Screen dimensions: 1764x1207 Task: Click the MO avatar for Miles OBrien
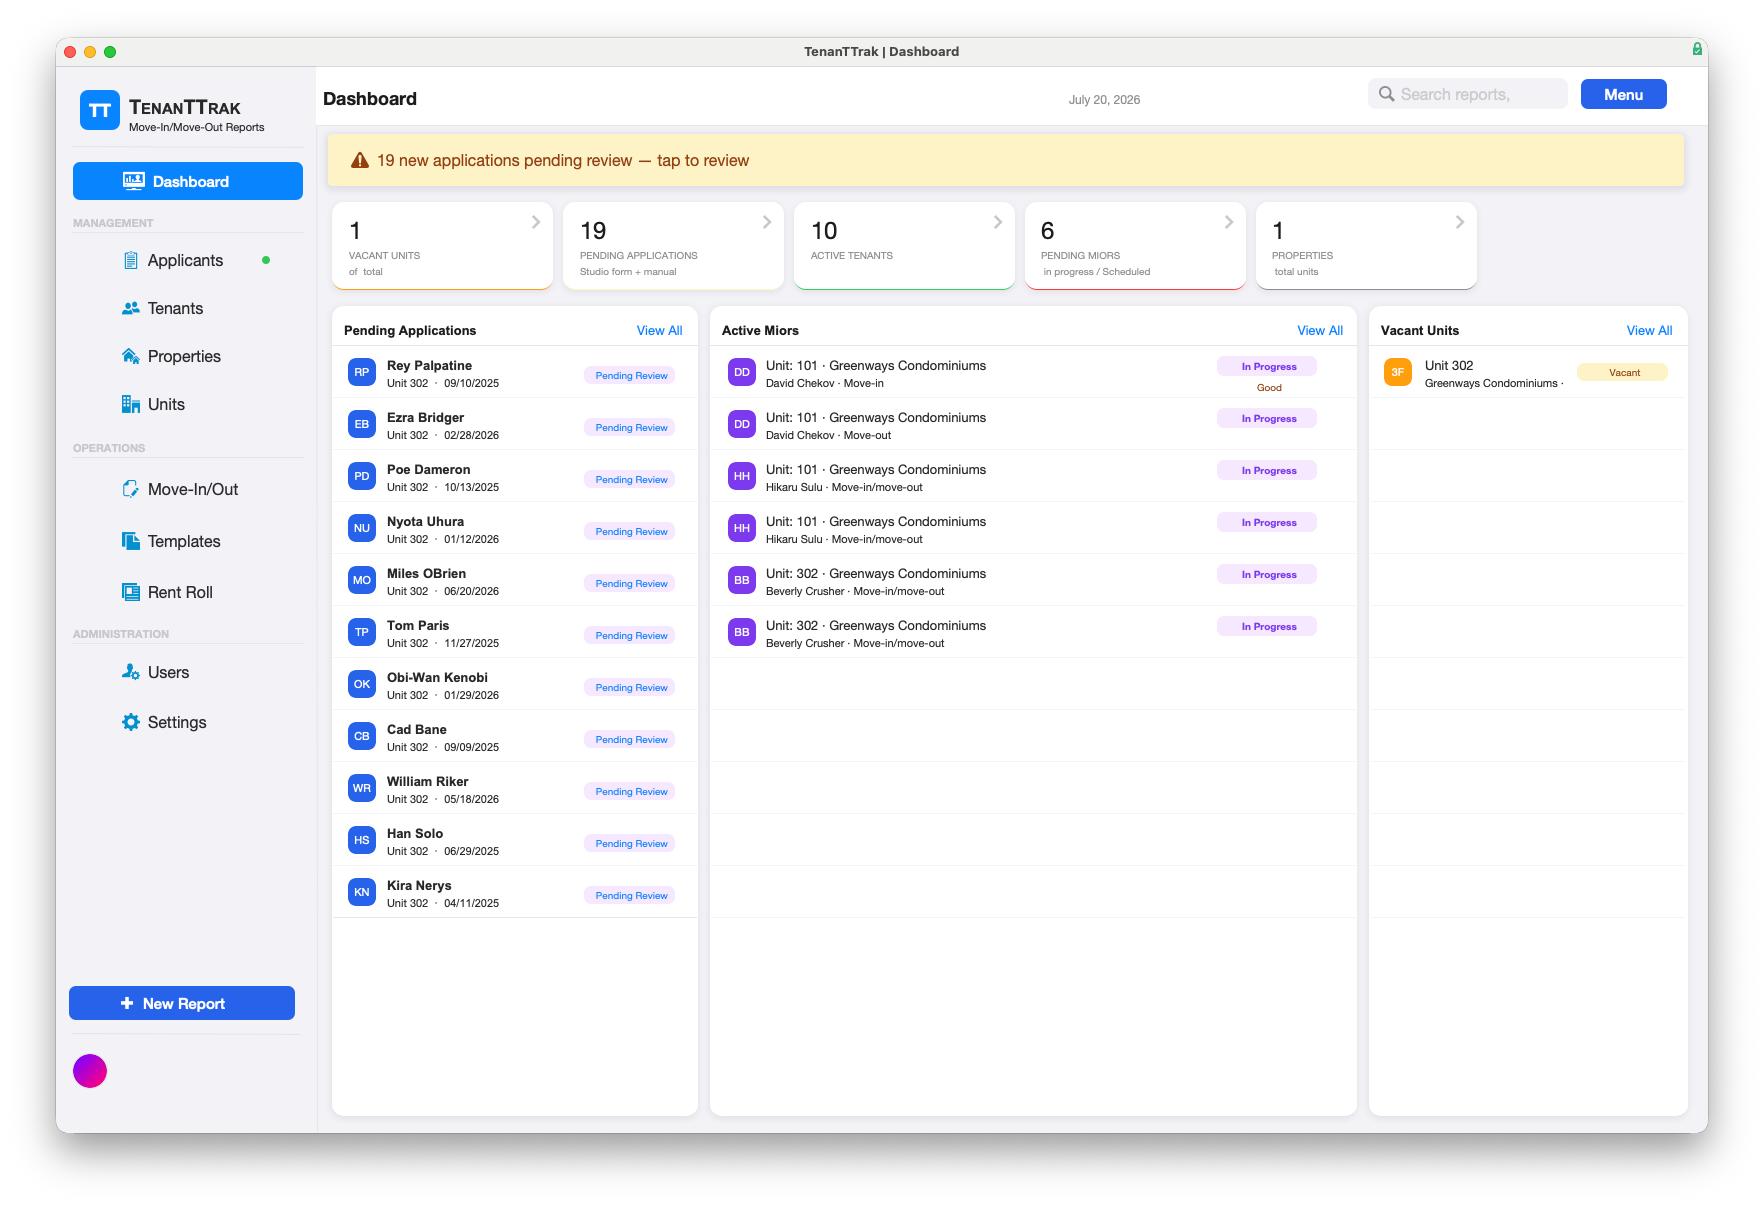(x=362, y=580)
